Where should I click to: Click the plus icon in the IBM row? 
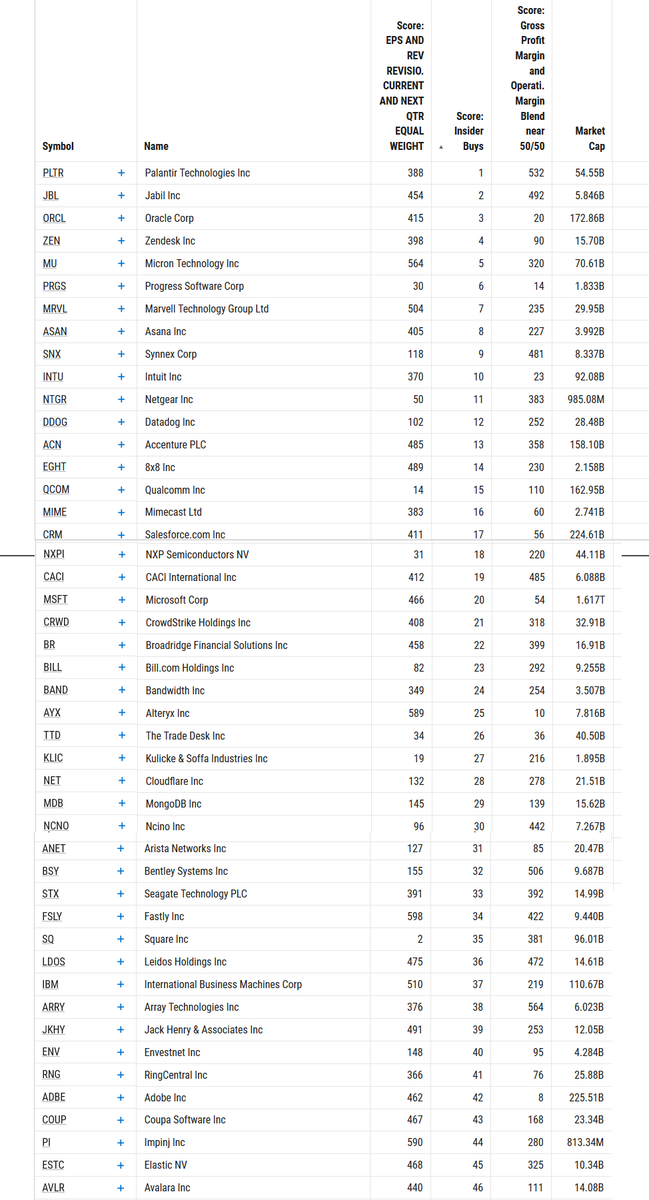121,984
